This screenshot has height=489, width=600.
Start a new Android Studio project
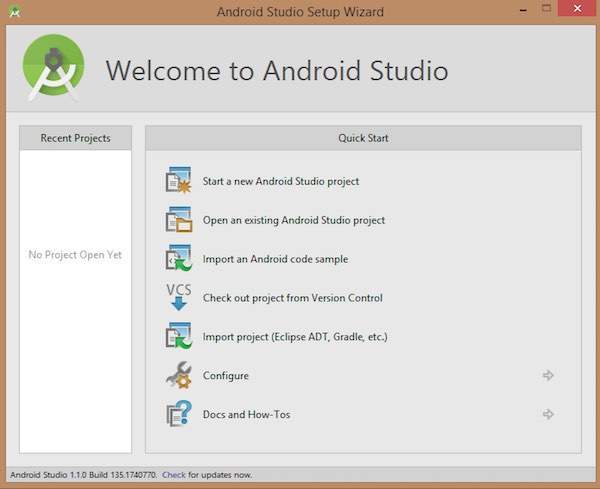[x=280, y=181]
